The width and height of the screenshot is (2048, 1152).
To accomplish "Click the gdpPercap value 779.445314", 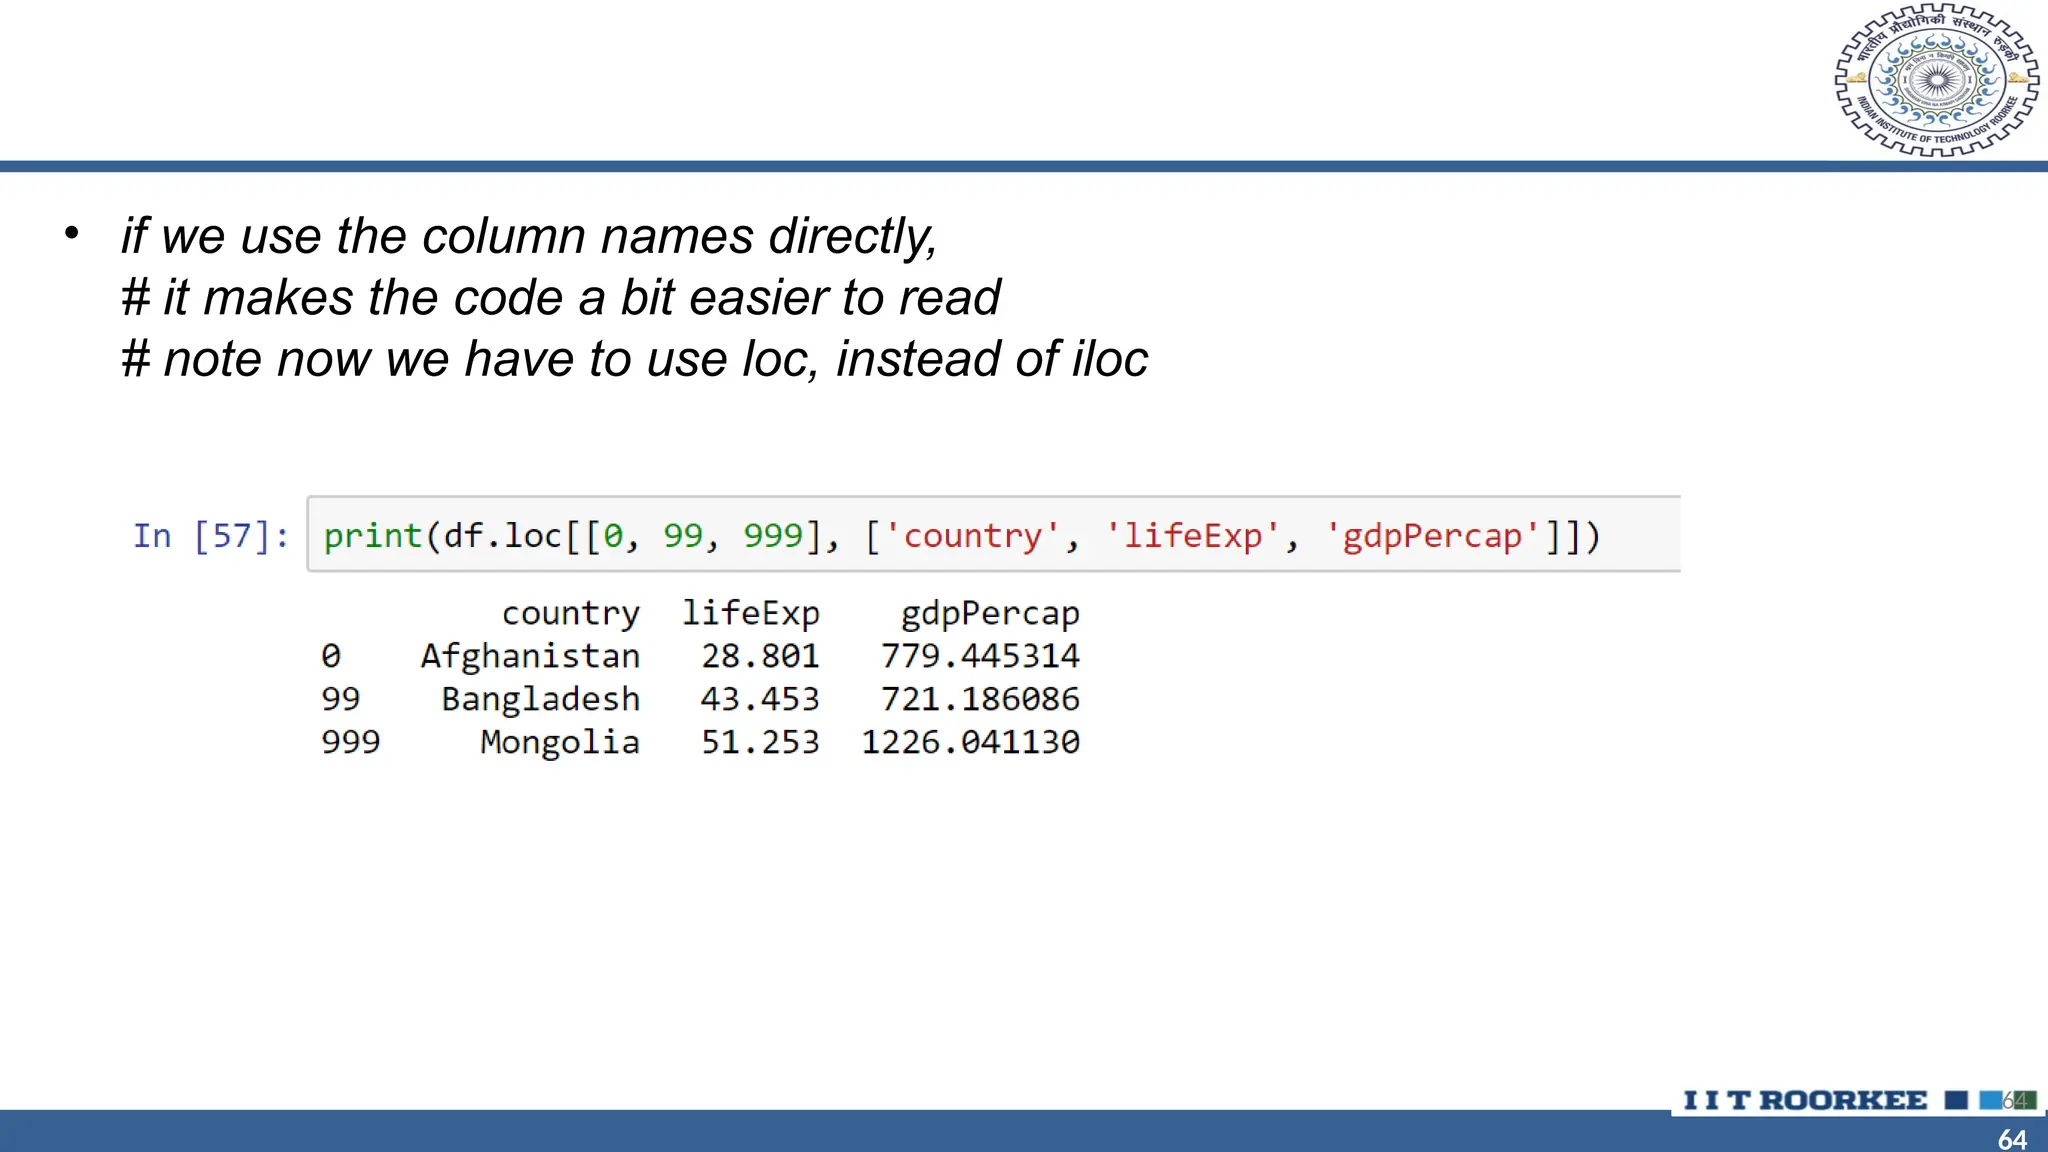I will [980, 656].
